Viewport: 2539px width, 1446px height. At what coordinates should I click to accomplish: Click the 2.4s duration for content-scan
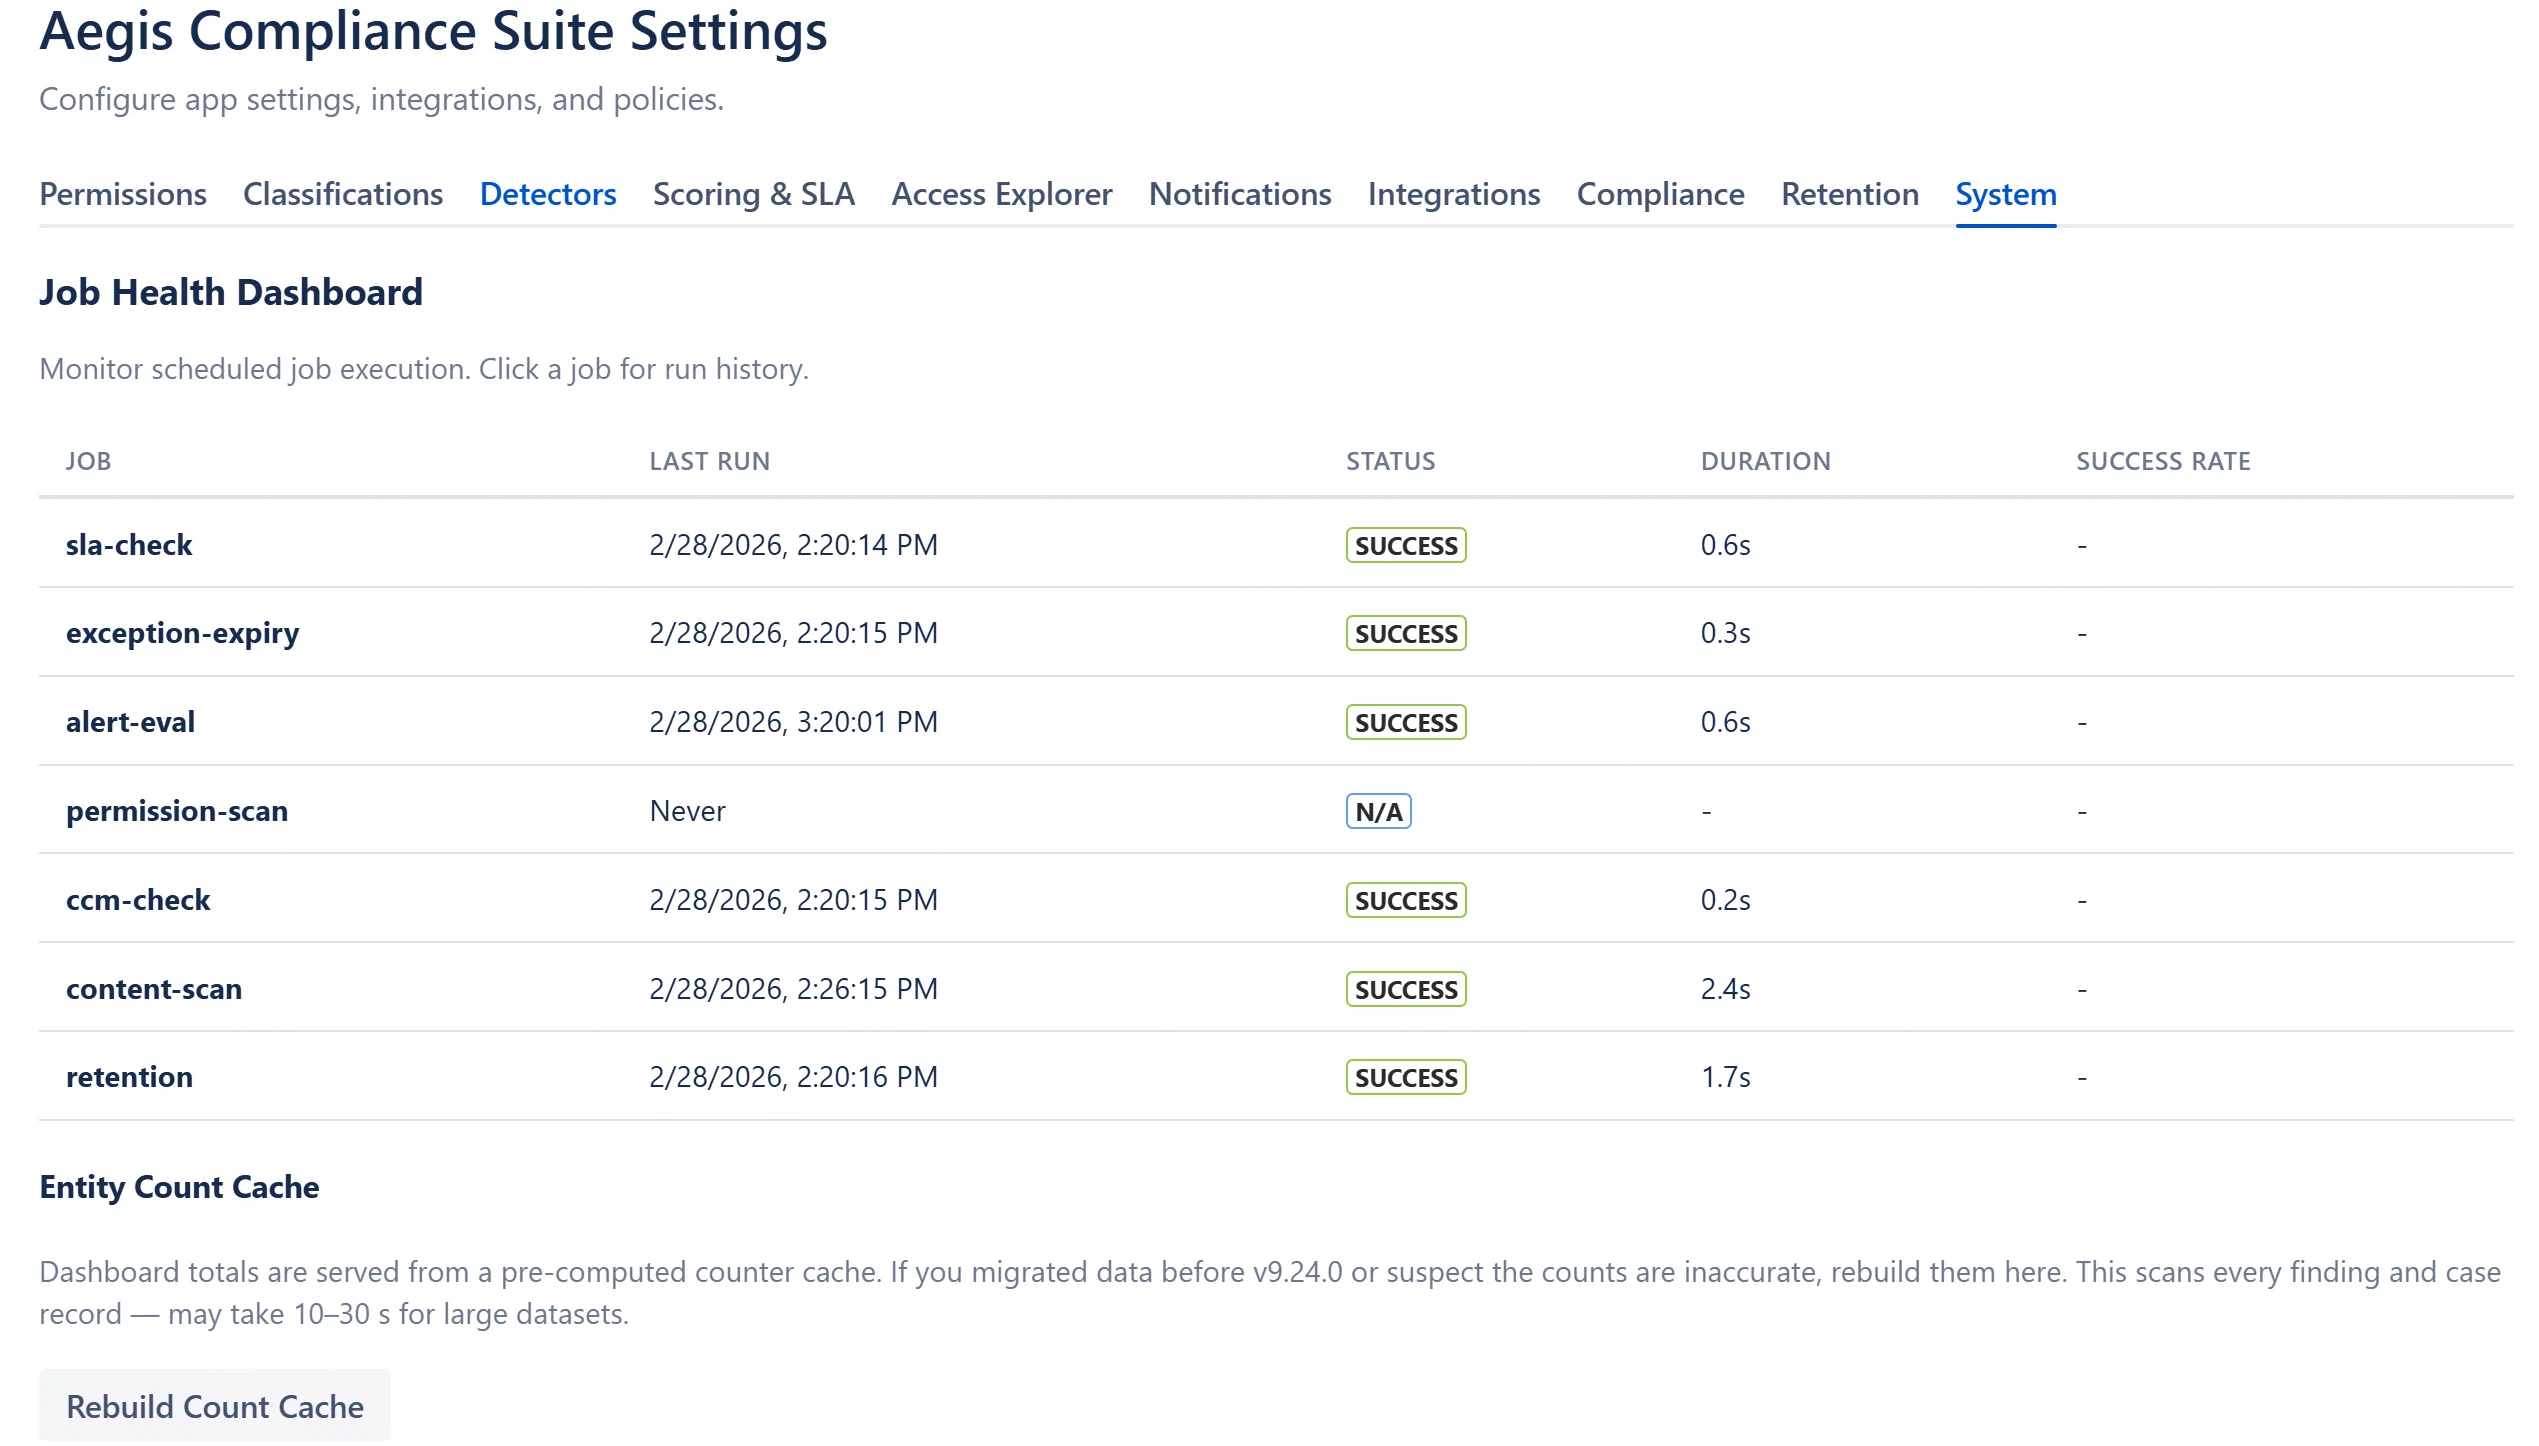[x=1726, y=988]
